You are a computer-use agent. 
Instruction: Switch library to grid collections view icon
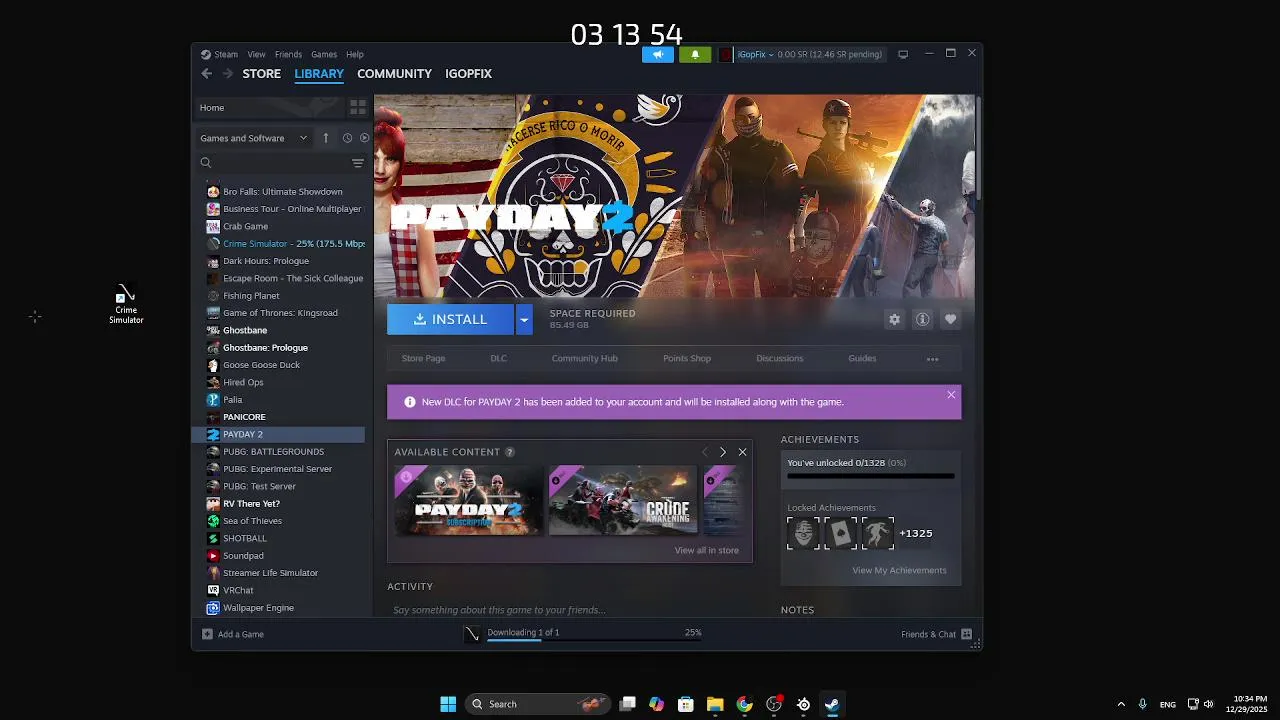tap(357, 107)
